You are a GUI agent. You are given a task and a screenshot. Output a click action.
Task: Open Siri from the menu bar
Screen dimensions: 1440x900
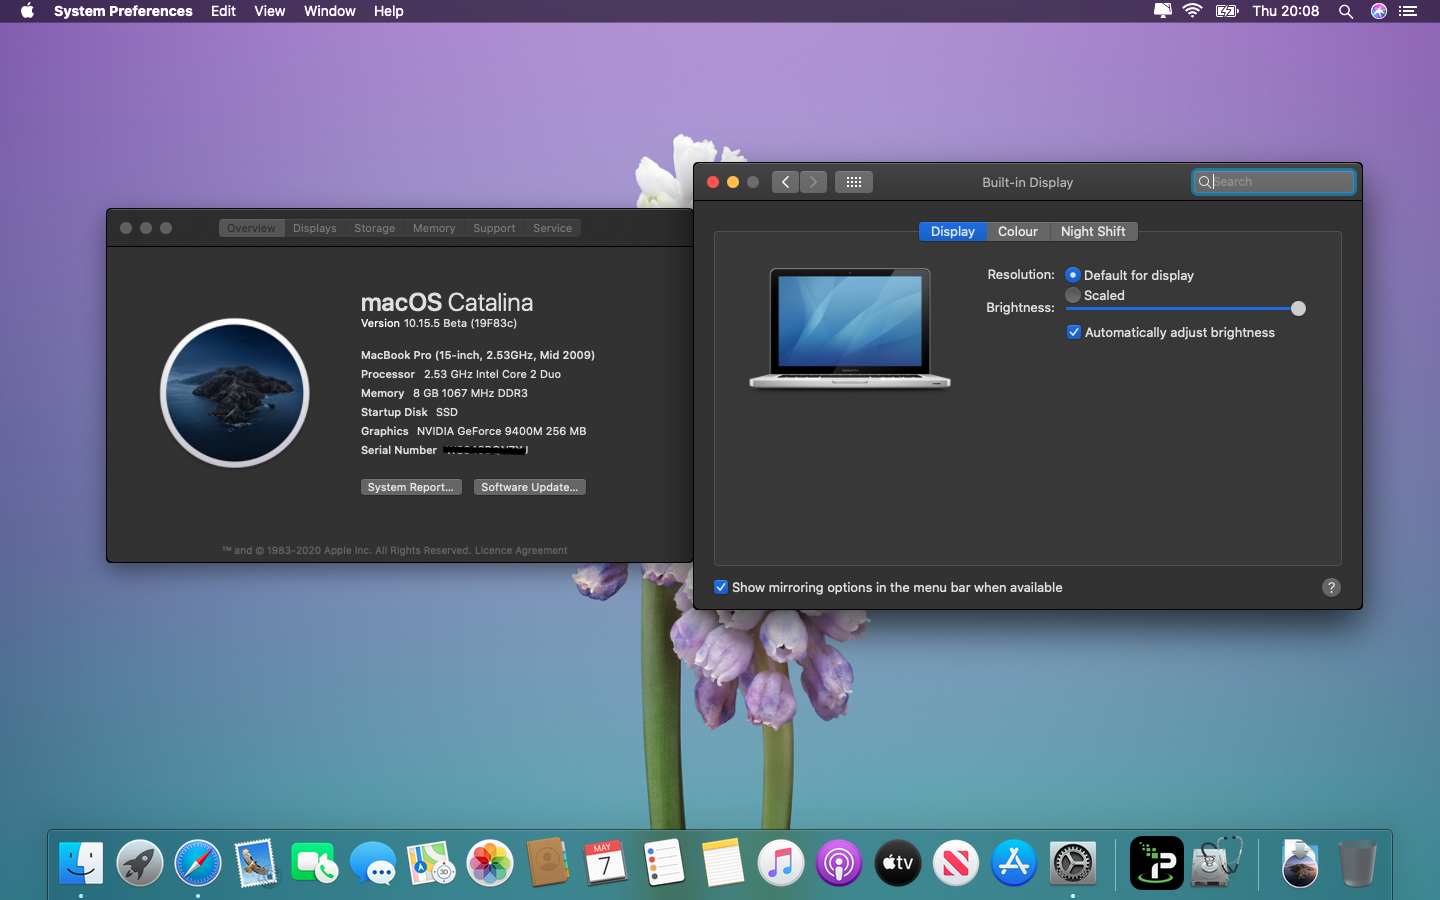click(x=1379, y=11)
